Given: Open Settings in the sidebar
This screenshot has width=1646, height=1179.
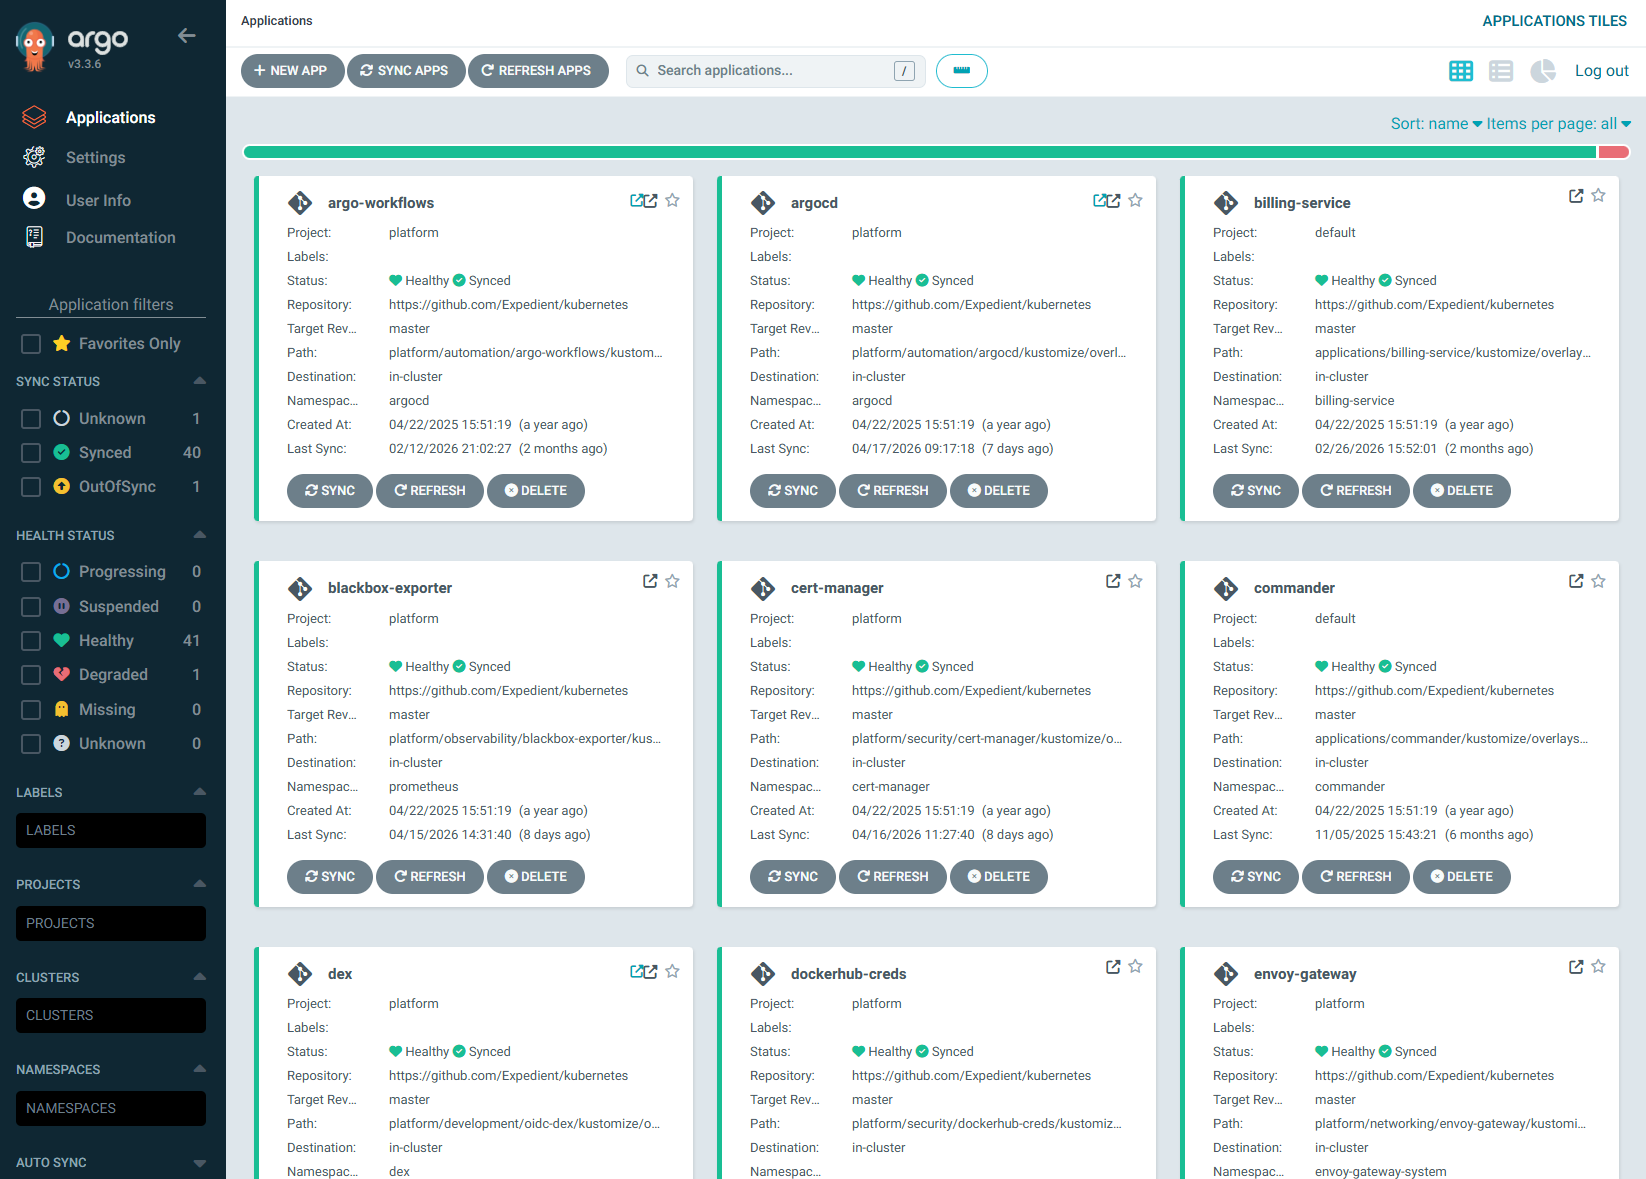Looking at the screenshot, I should [x=95, y=158].
